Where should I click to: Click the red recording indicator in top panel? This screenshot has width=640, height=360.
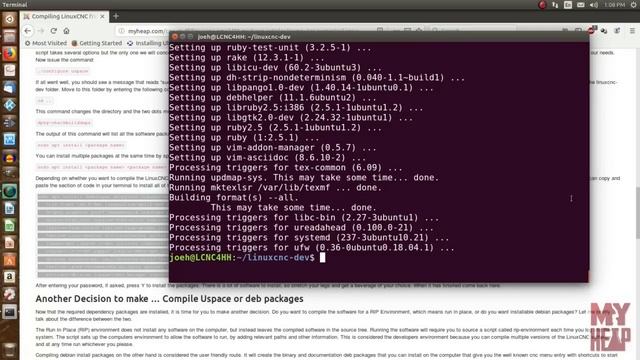point(542,5)
